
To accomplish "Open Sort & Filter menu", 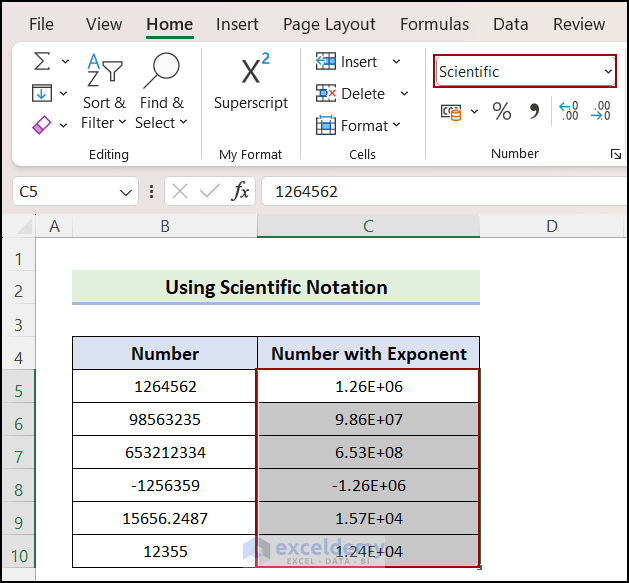I will 104,92.
